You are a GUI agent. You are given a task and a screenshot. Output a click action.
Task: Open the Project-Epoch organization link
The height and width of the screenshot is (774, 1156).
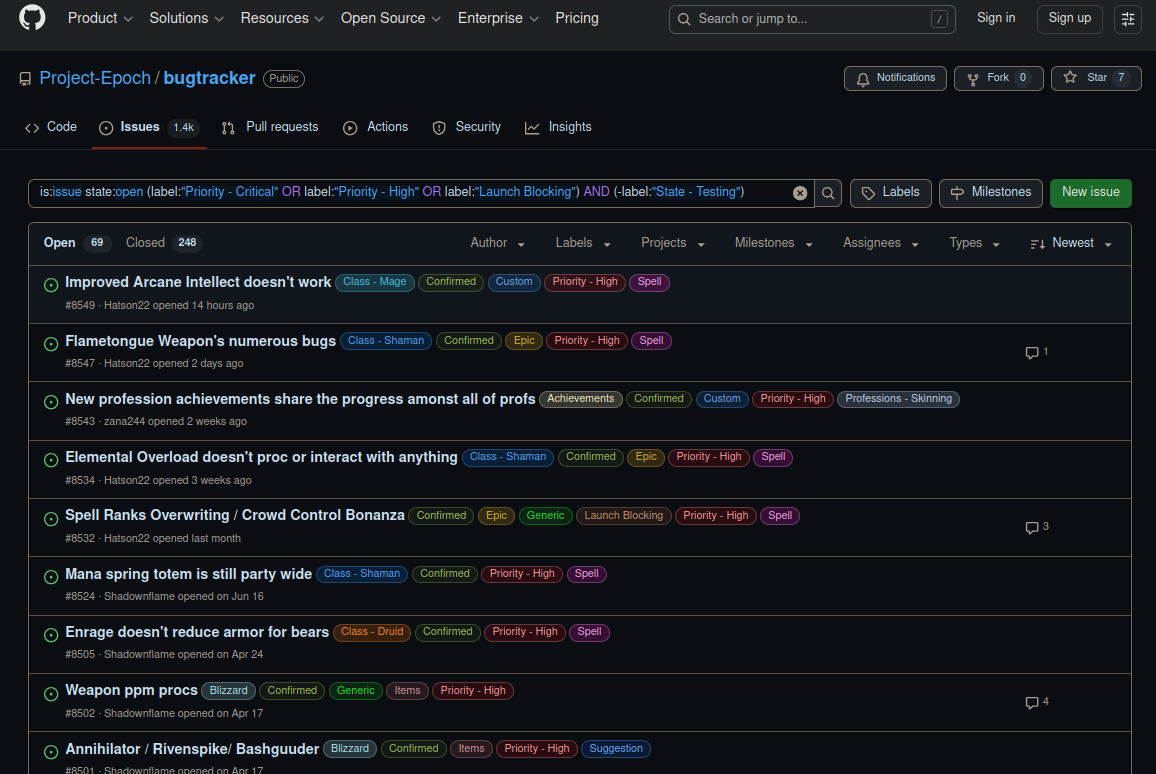94,78
